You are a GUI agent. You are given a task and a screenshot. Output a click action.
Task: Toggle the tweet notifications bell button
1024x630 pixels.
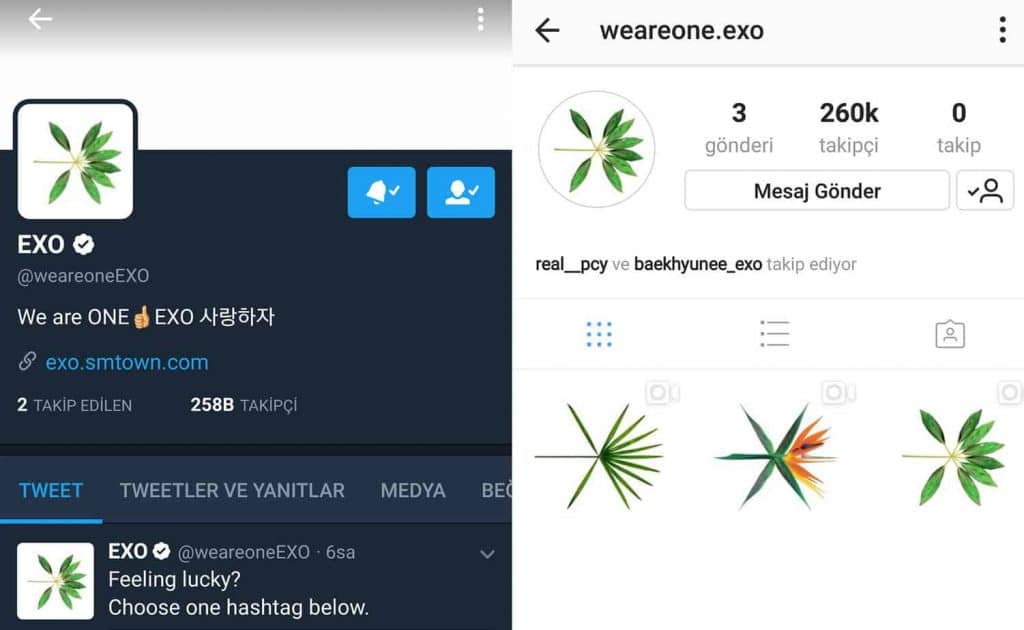(381, 192)
